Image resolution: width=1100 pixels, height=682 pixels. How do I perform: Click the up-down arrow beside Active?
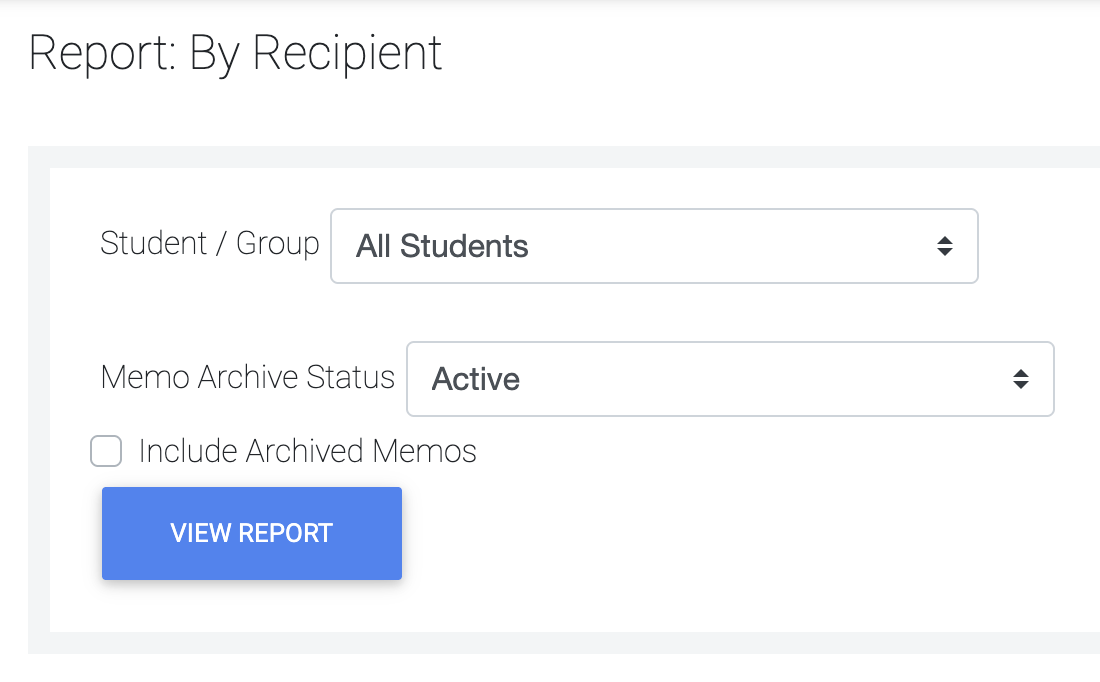(x=1020, y=379)
